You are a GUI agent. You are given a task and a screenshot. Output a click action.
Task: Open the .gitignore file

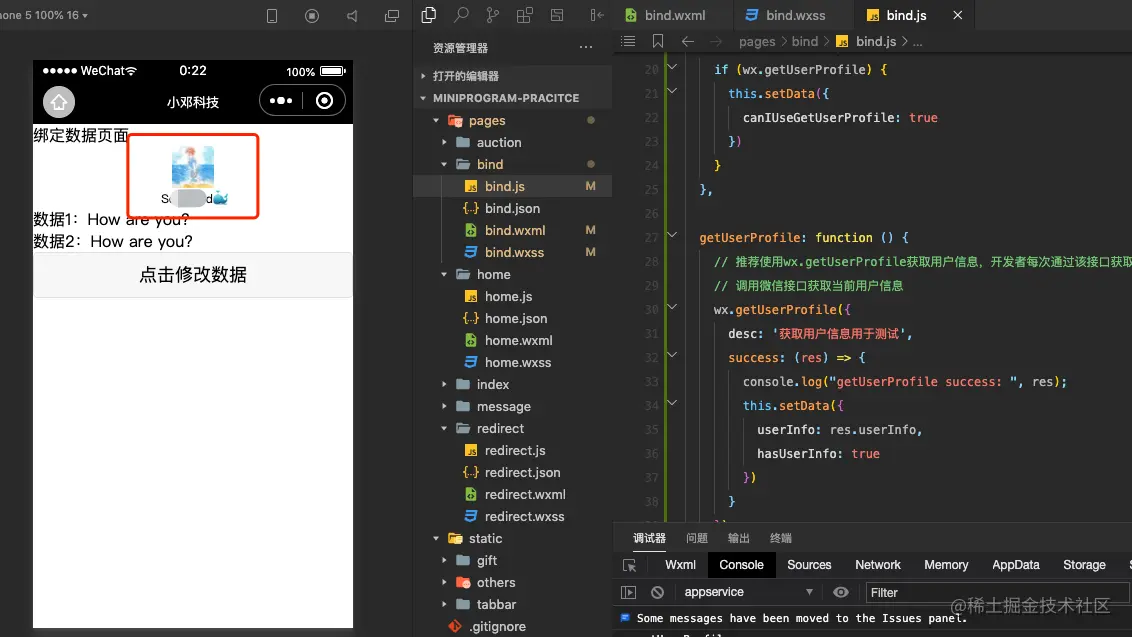[513, 626]
